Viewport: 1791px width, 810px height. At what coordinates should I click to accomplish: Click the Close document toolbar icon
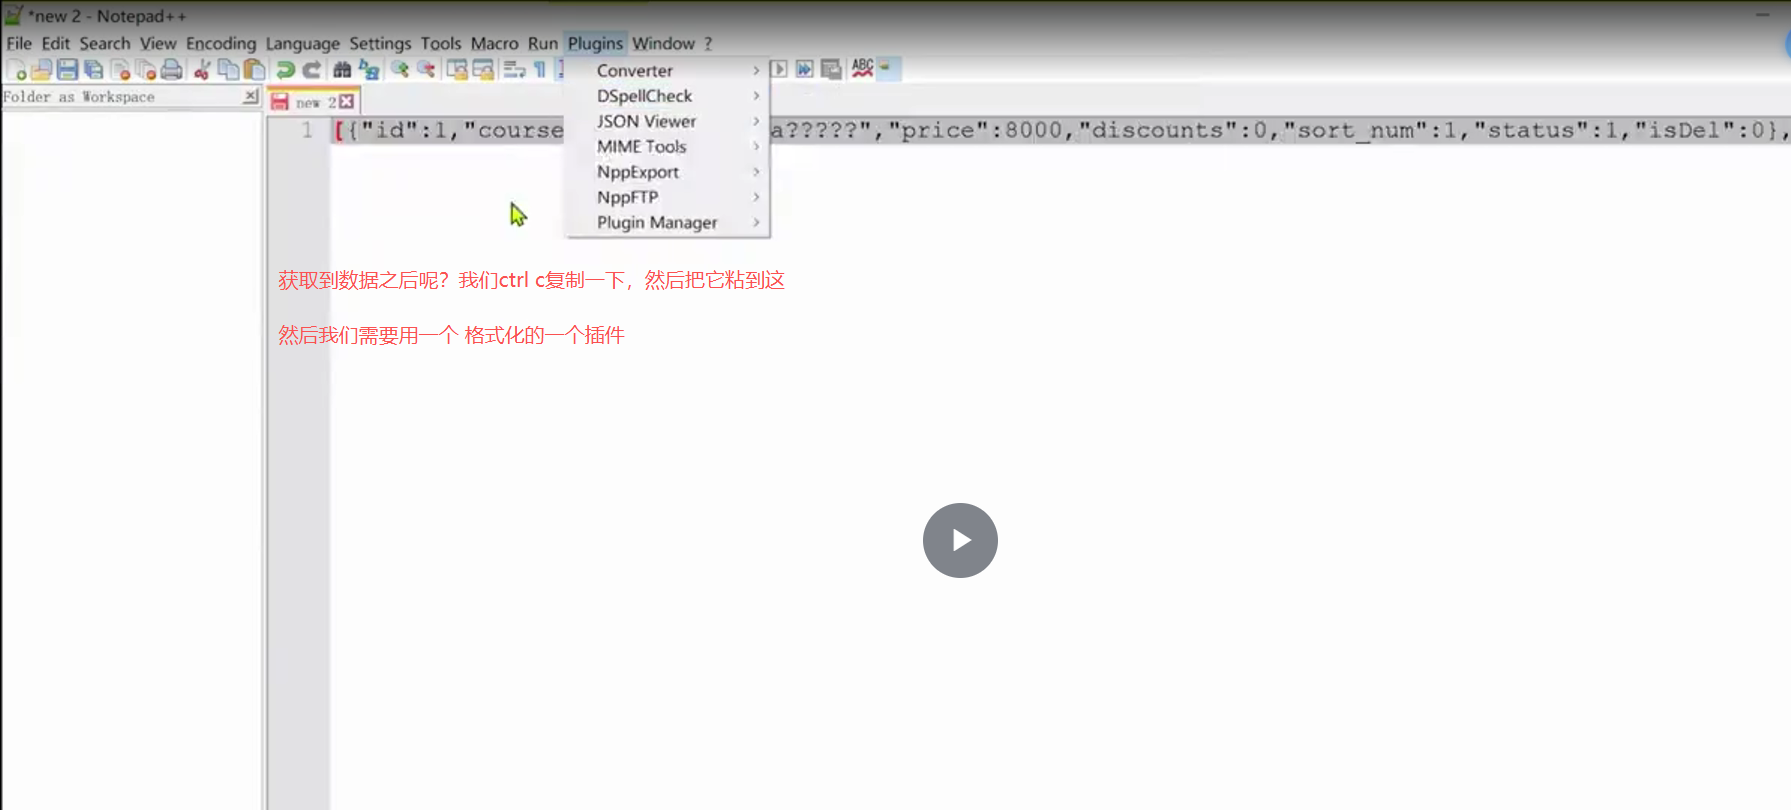click(x=121, y=69)
